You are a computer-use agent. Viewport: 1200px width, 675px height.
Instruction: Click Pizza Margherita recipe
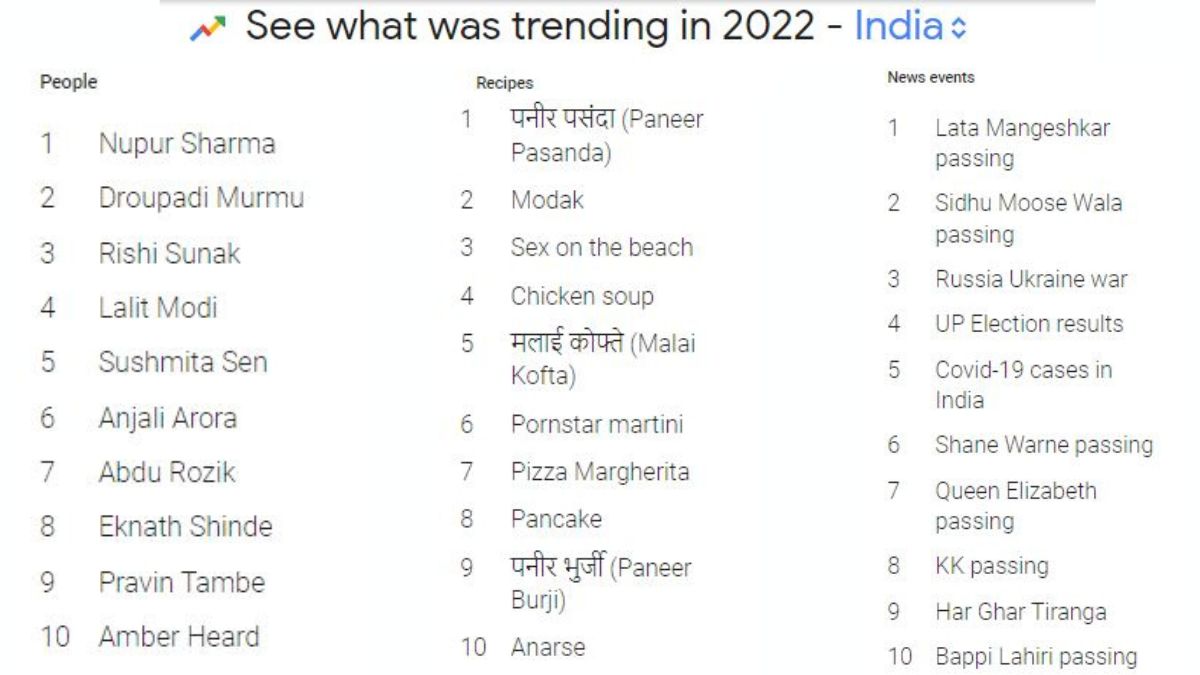point(599,471)
